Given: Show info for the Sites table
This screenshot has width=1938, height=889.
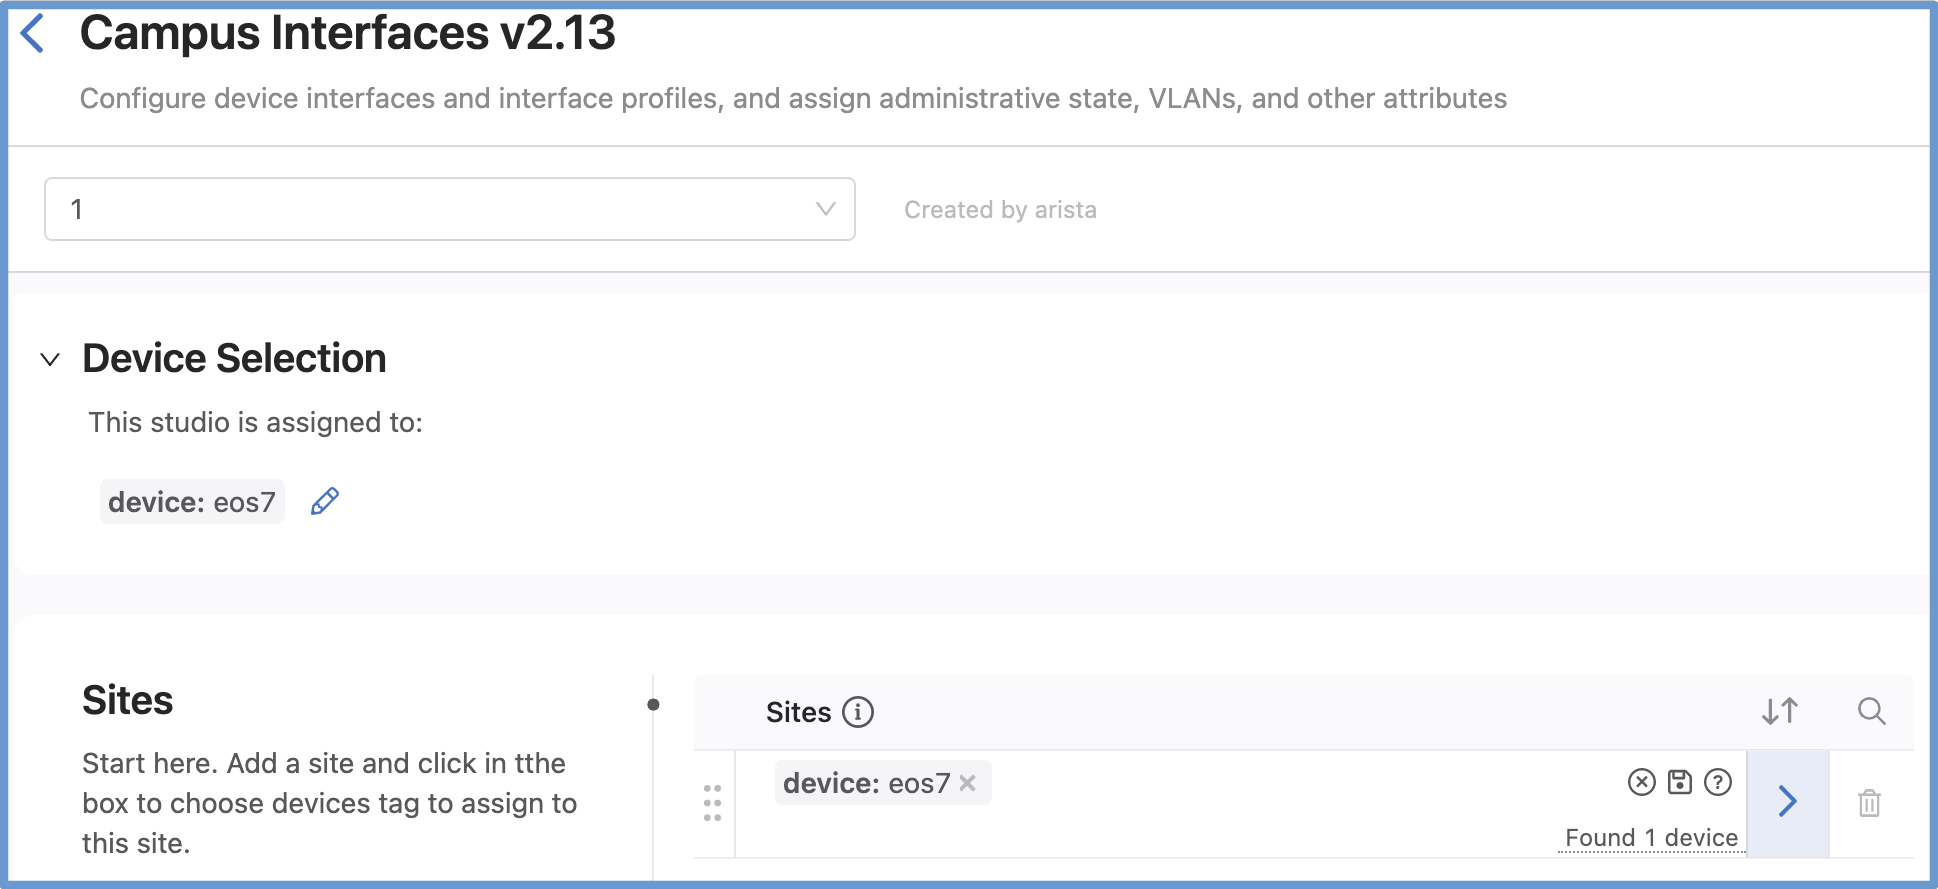Looking at the screenshot, I should pos(857,712).
